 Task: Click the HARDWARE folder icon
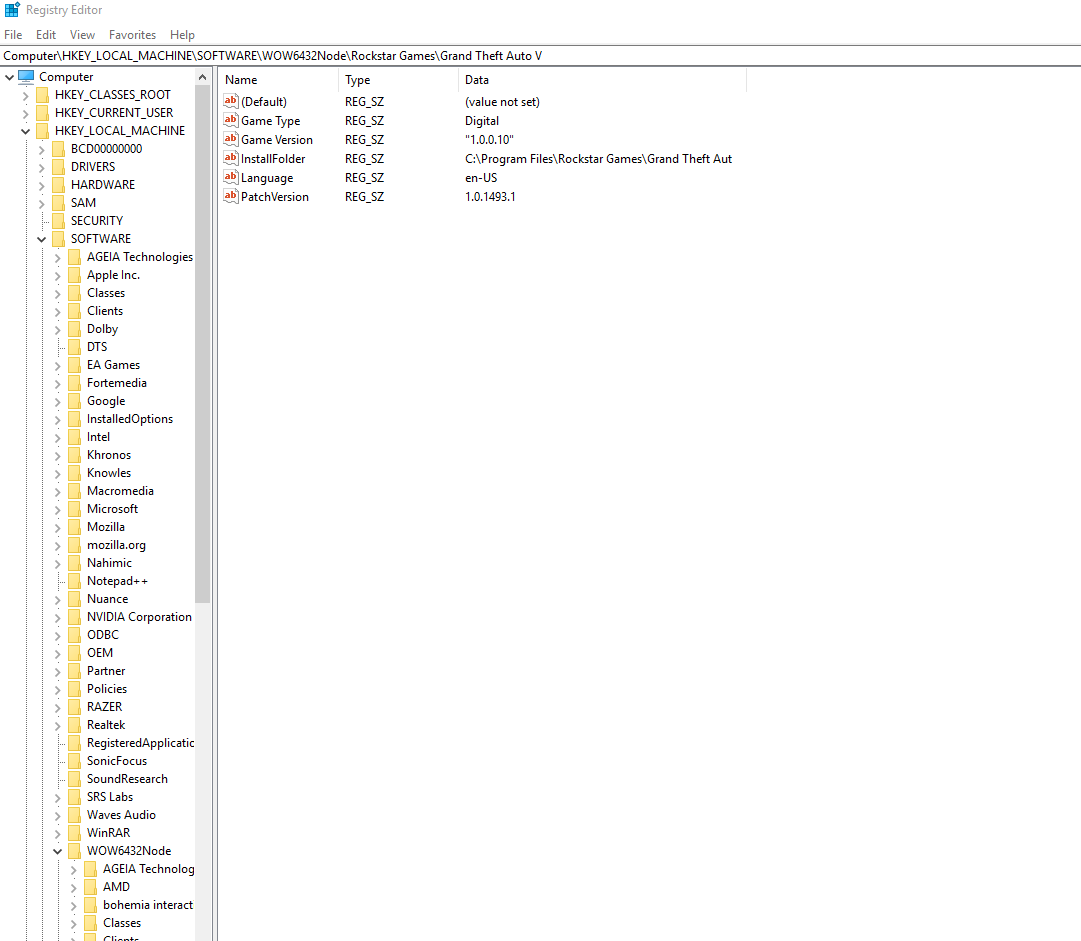point(59,185)
